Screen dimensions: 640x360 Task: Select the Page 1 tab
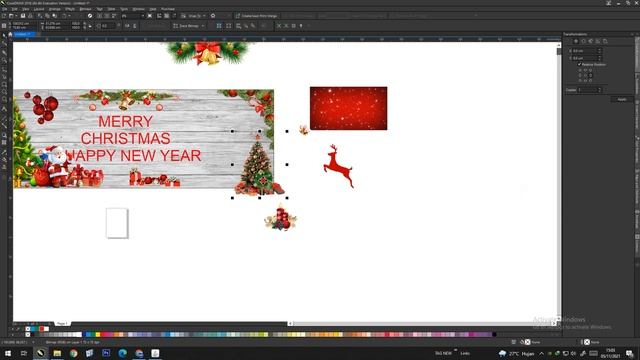click(62, 323)
